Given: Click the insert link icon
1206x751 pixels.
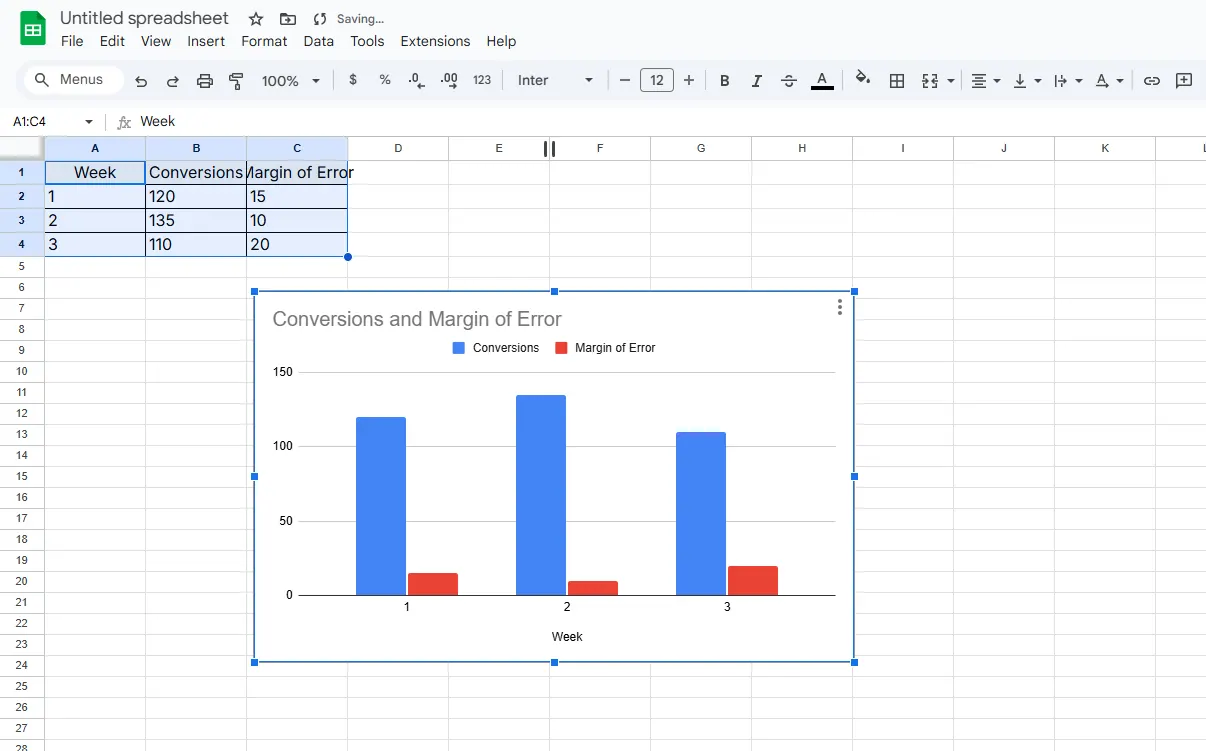Looking at the screenshot, I should [1152, 81].
